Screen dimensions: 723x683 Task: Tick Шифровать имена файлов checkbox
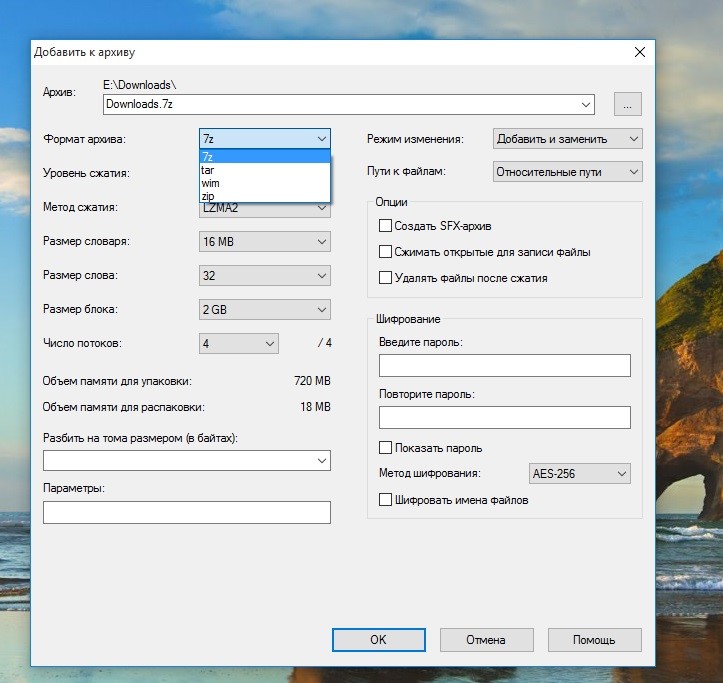tap(386, 500)
